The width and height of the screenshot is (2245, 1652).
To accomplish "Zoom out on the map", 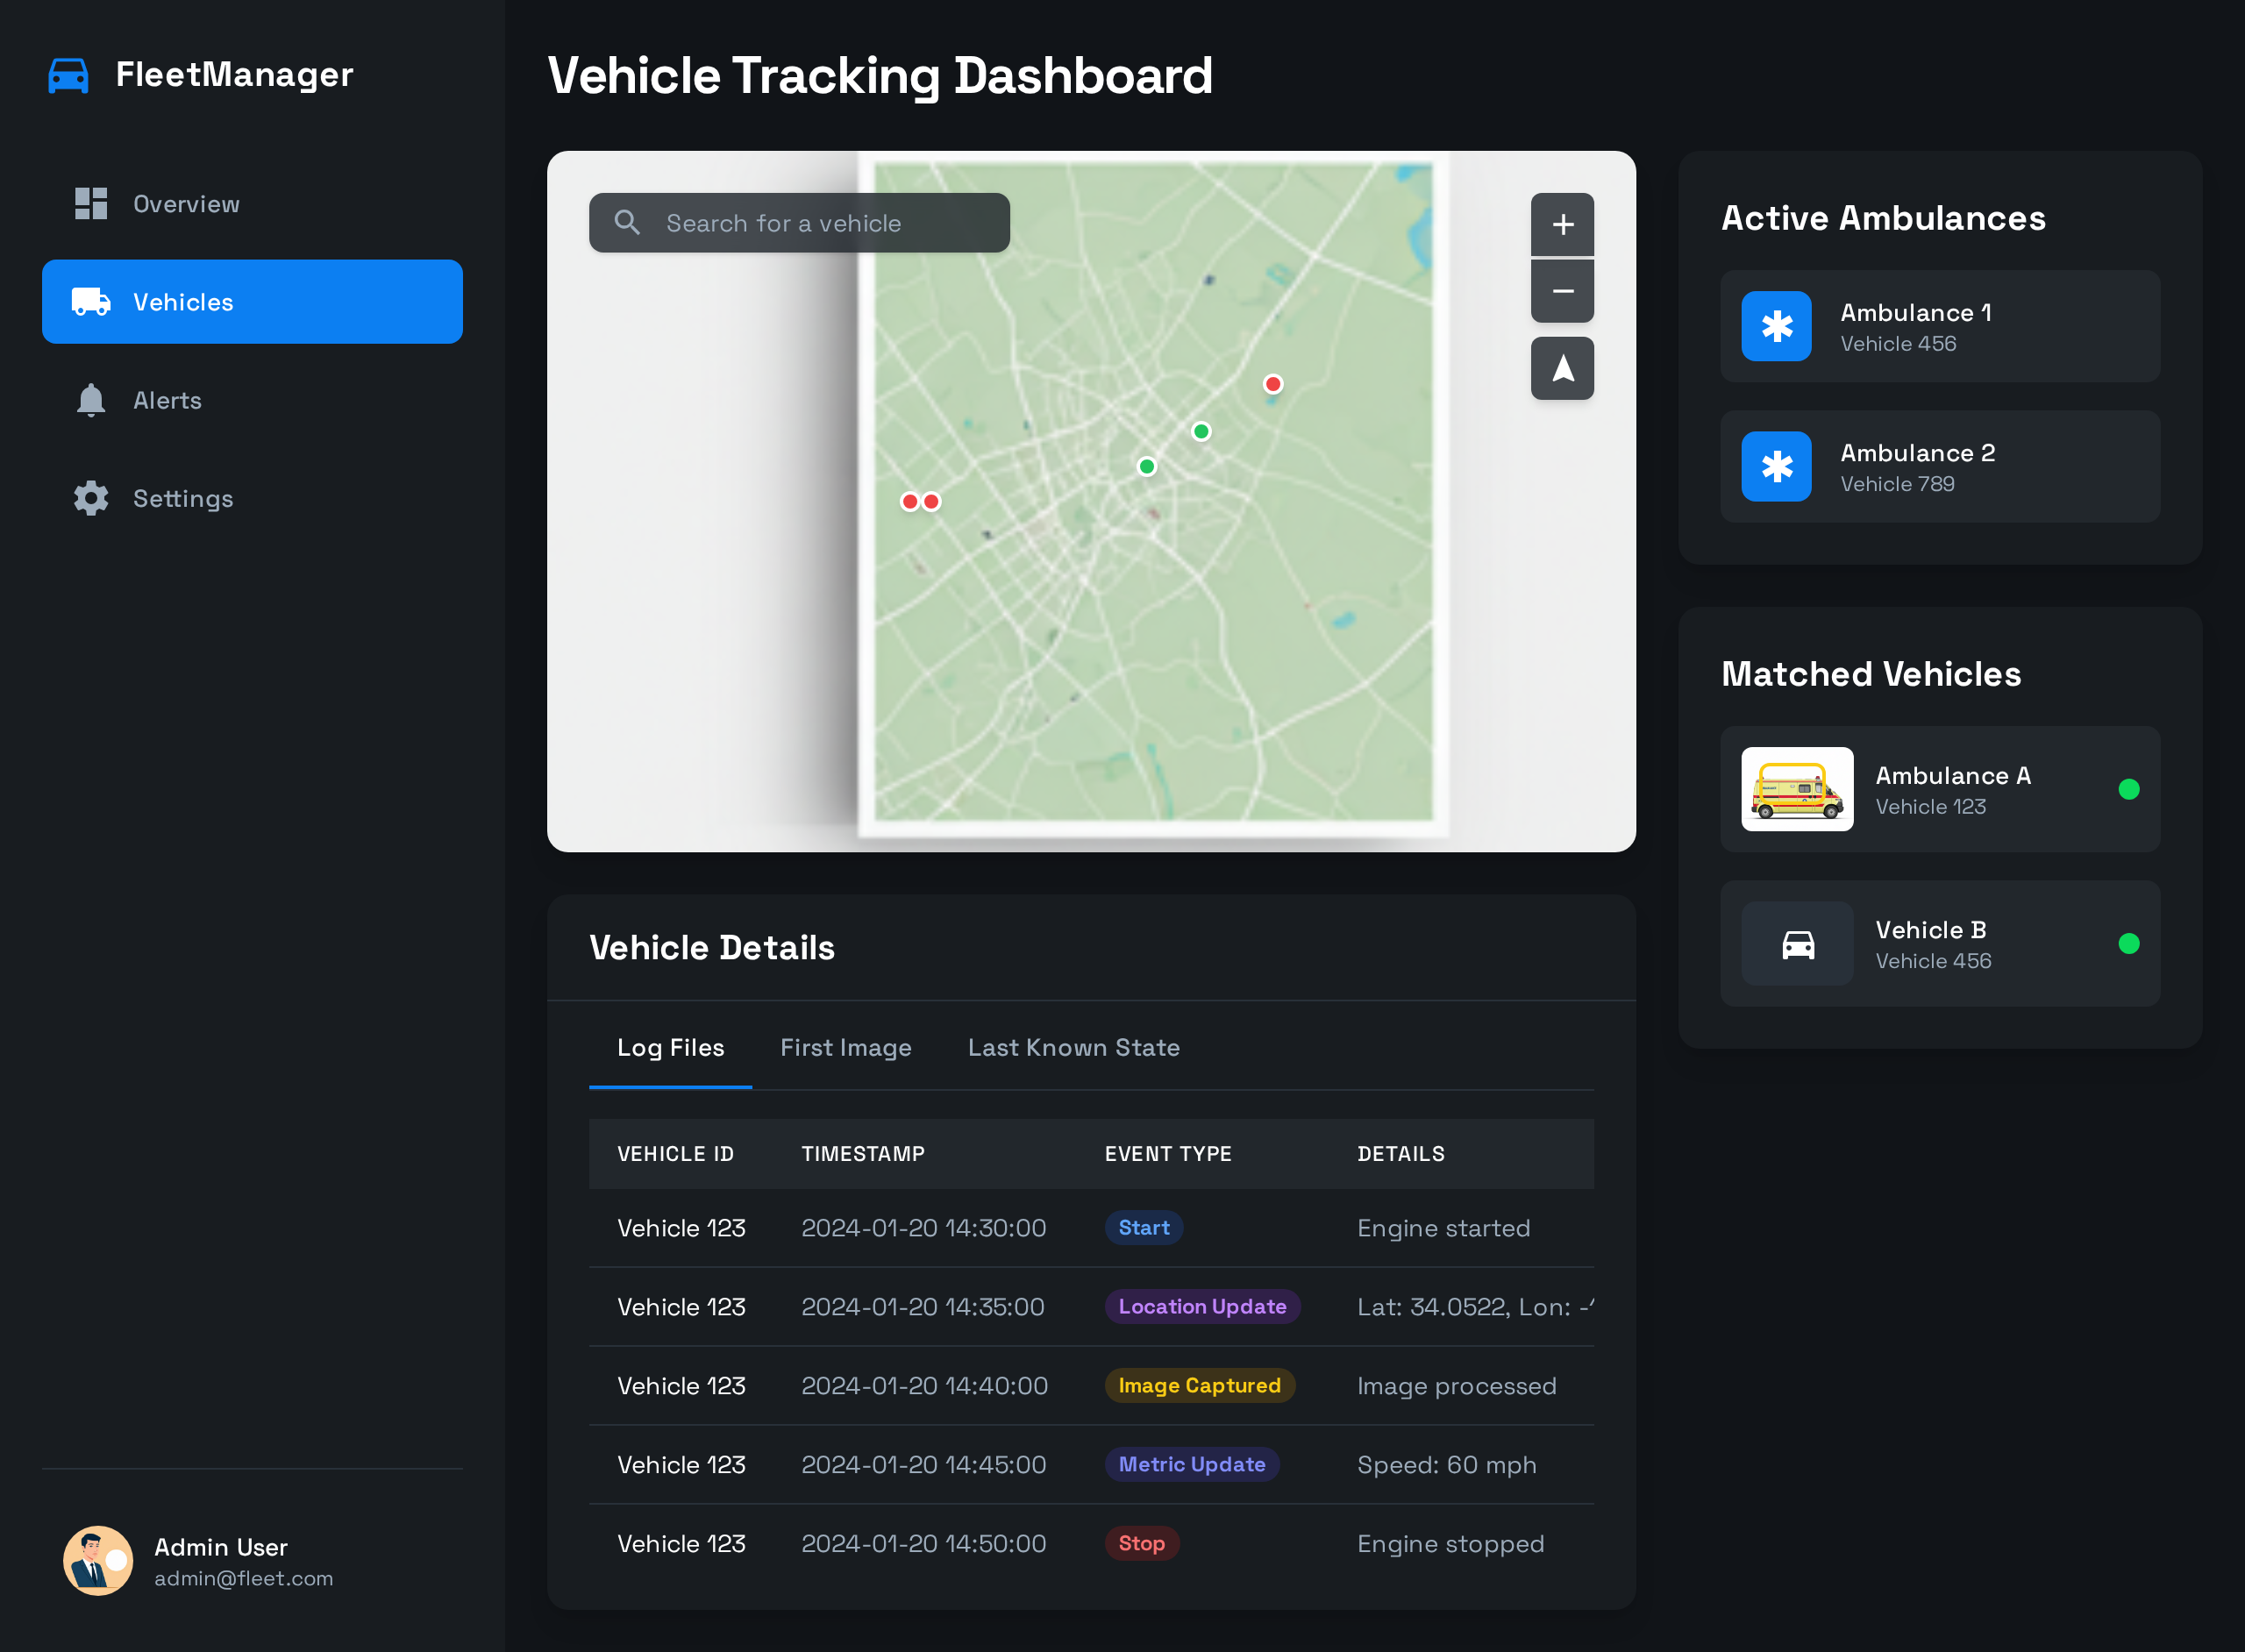I will tap(1562, 291).
